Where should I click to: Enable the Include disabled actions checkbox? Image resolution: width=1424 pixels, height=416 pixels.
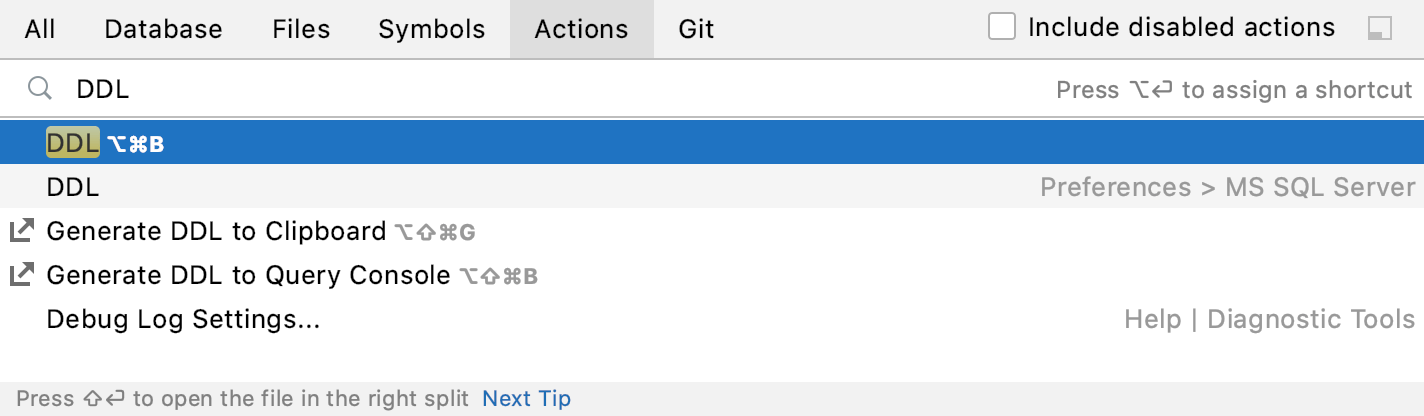coord(1002,28)
